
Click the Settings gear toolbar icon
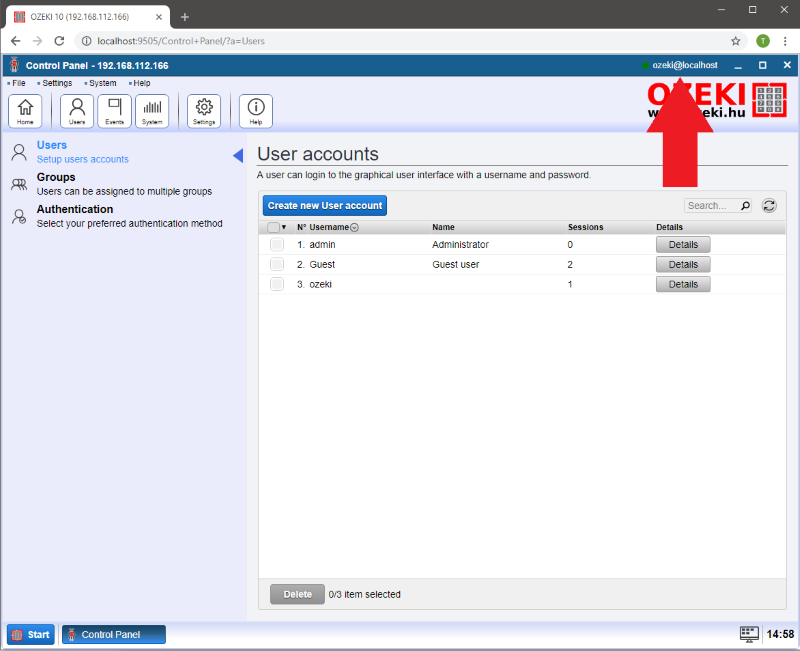coord(204,110)
